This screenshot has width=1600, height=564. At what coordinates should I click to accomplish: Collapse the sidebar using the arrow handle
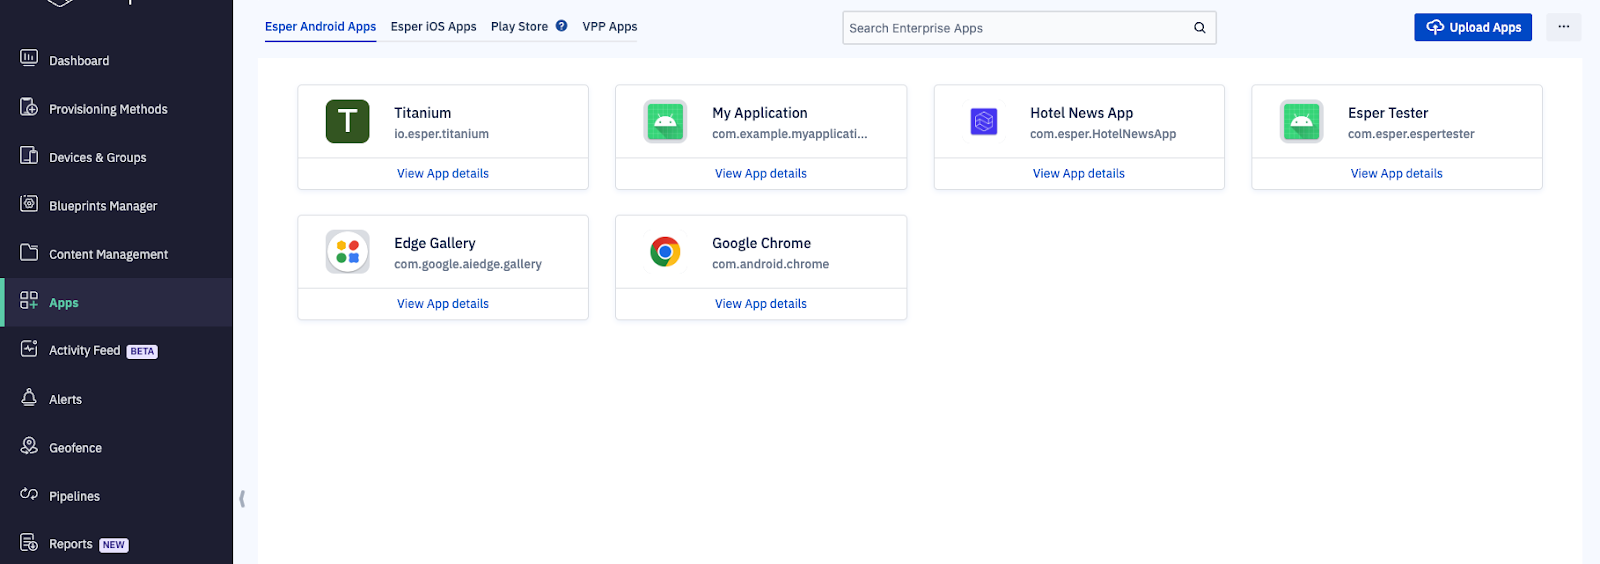tap(241, 498)
